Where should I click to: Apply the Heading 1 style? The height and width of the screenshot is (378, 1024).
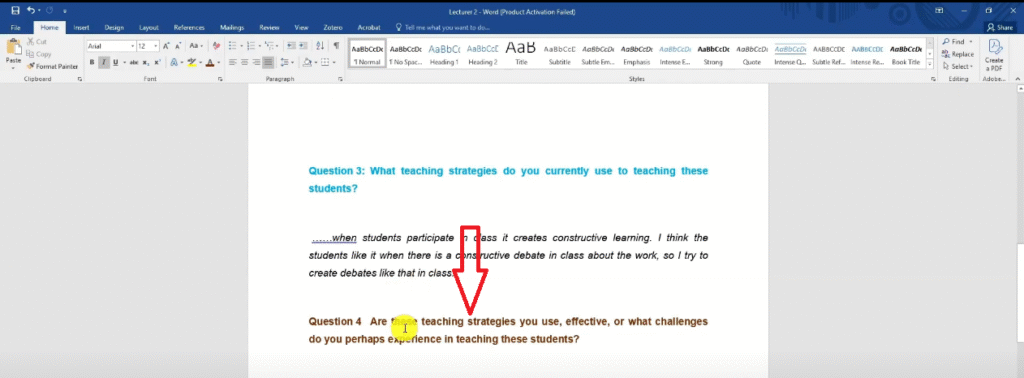tap(444, 54)
